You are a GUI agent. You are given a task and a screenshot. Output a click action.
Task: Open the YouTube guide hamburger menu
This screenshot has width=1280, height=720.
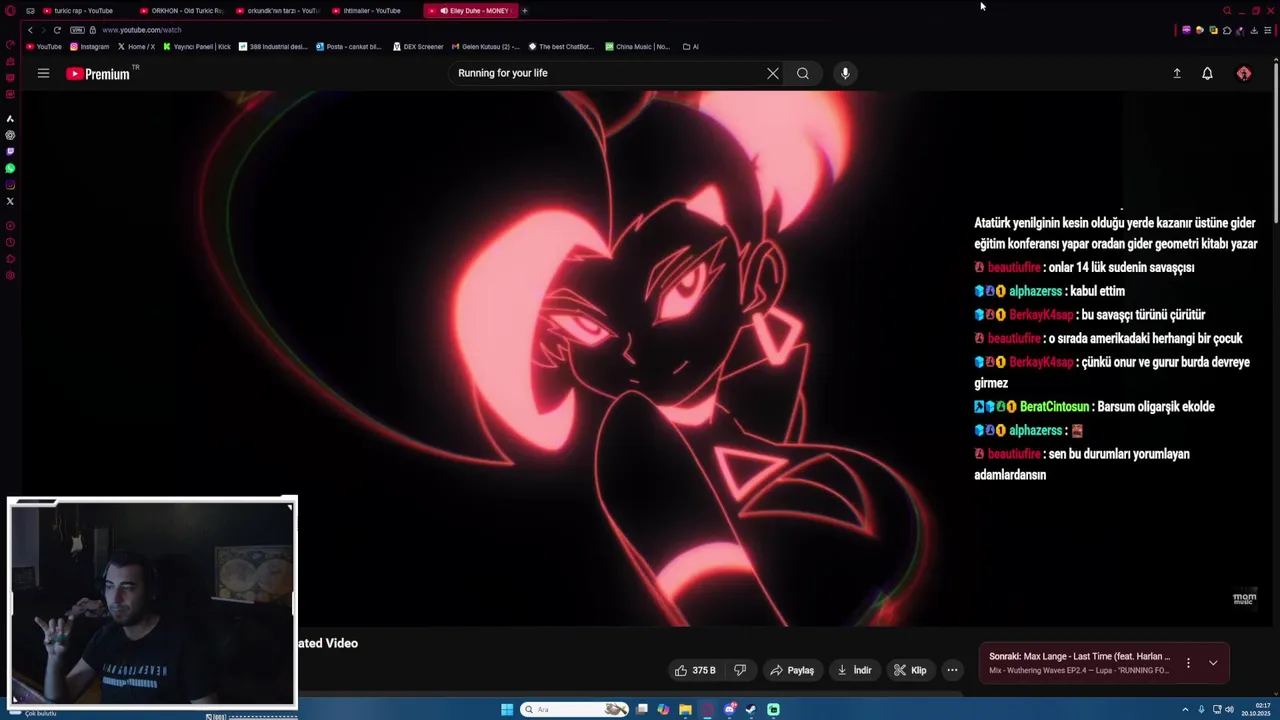click(x=43, y=73)
